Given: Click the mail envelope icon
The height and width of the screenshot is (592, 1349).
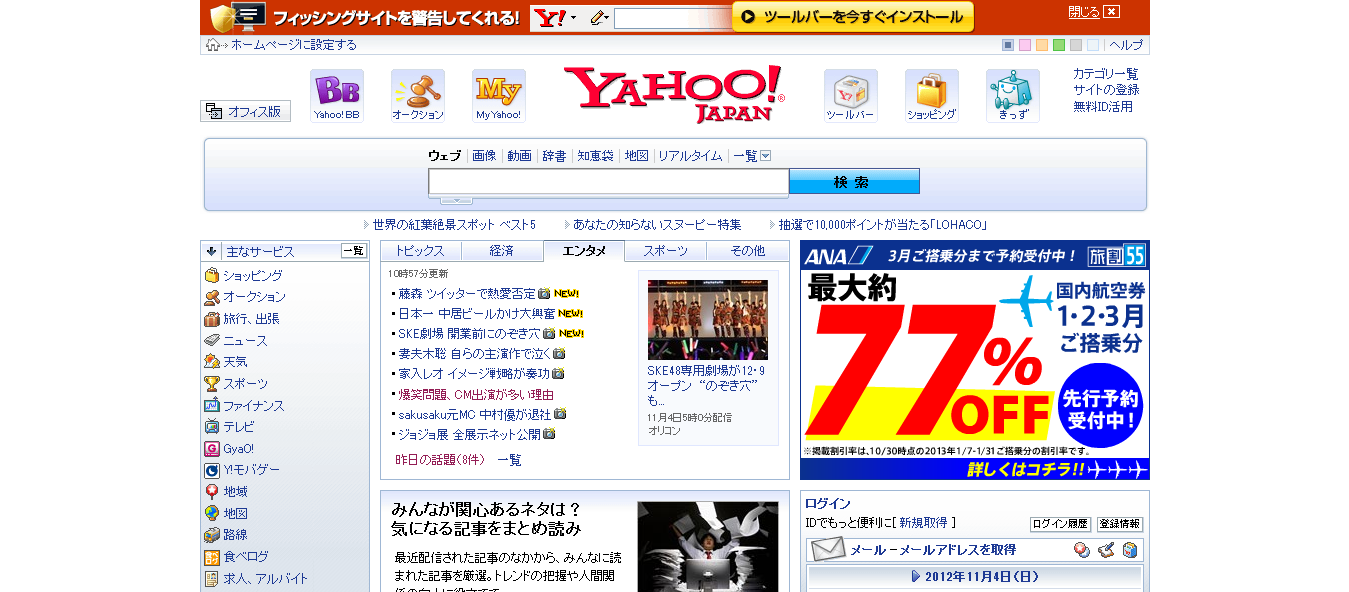Looking at the screenshot, I should click(x=828, y=550).
